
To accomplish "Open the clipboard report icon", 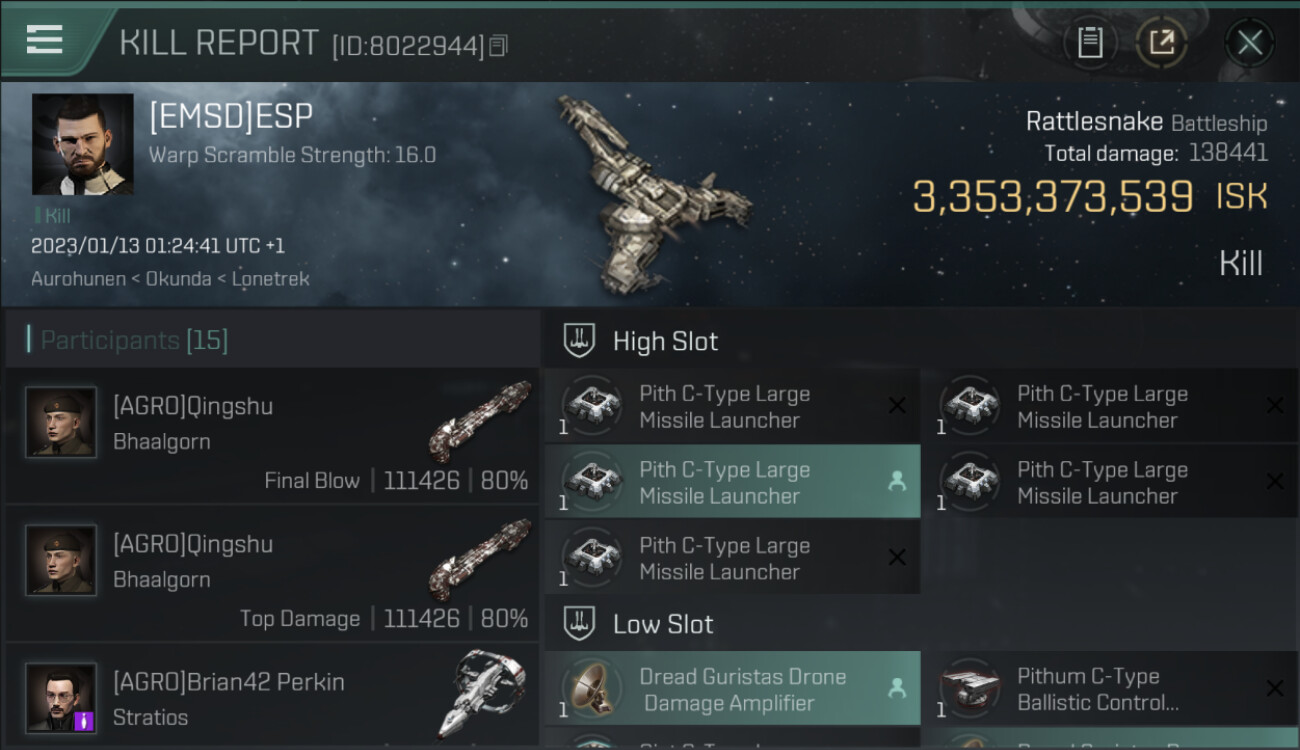I will click(x=1090, y=42).
